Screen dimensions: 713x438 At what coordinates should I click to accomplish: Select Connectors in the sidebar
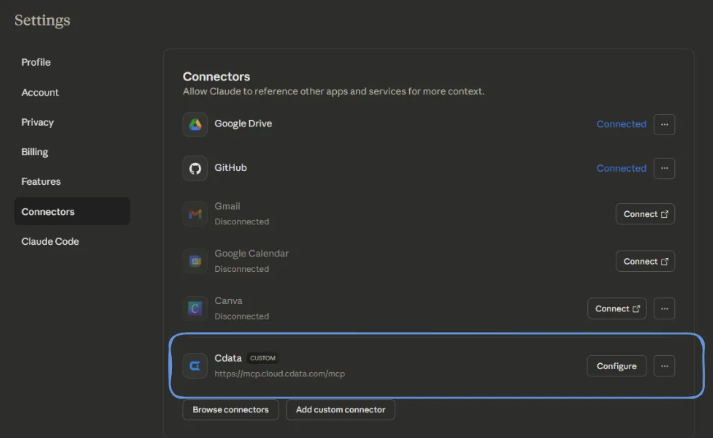click(x=72, y=211)
